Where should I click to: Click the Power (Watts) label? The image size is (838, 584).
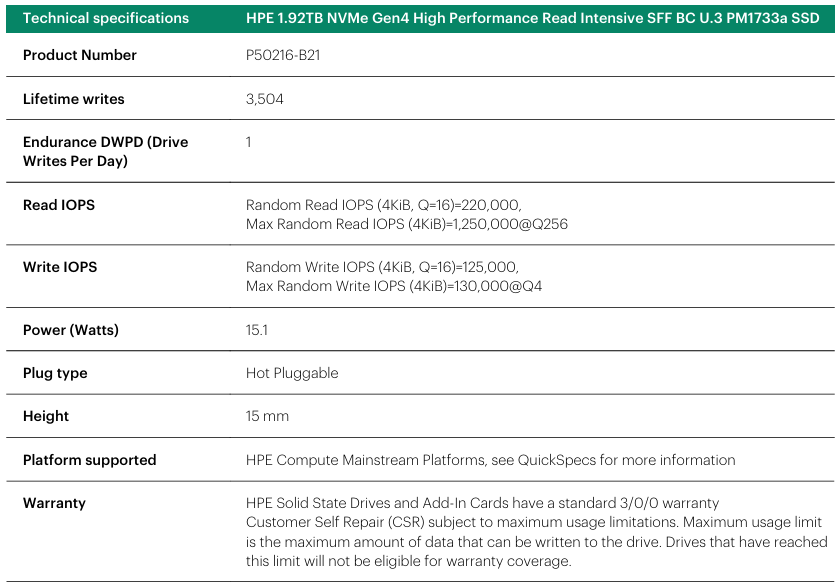point(71,330)
